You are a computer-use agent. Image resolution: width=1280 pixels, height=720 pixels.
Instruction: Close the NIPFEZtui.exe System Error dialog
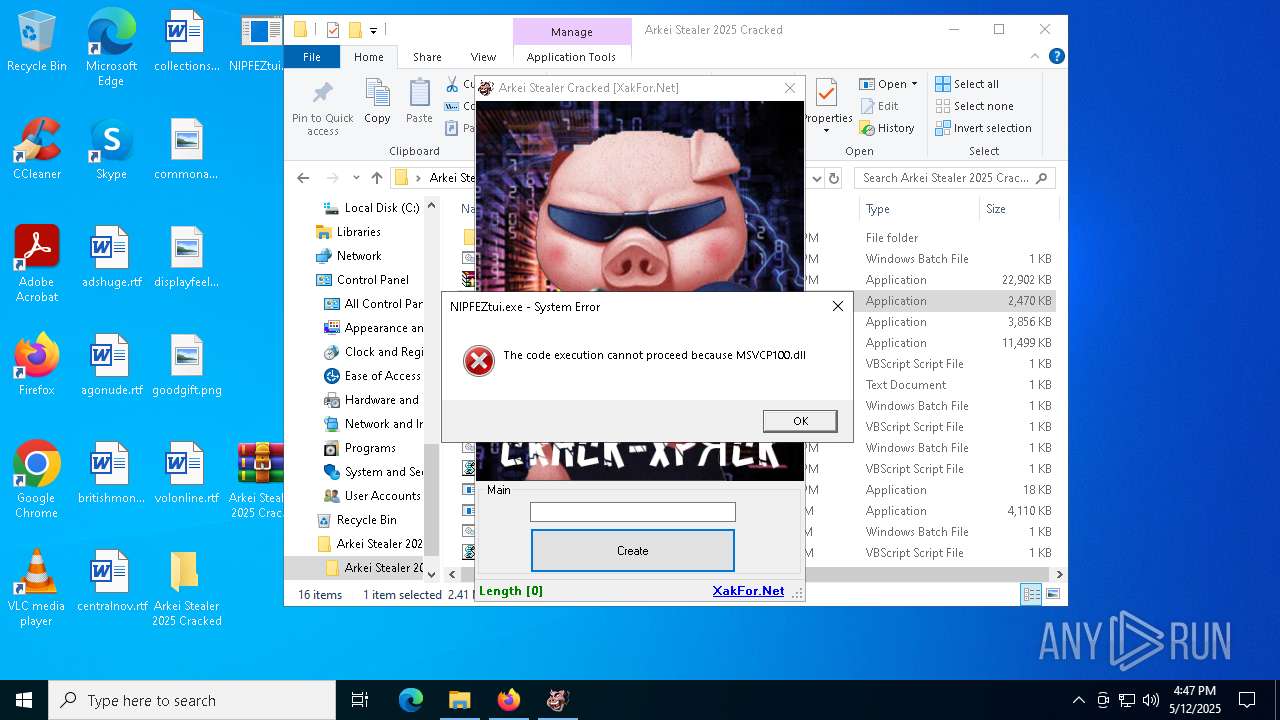[x=838, y=306]
